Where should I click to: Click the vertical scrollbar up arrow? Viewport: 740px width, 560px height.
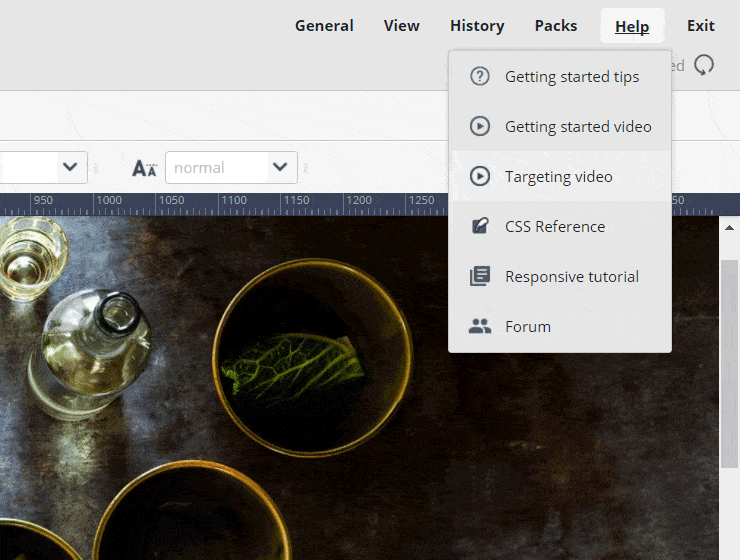pyautogui.click(x=729, y=228)
